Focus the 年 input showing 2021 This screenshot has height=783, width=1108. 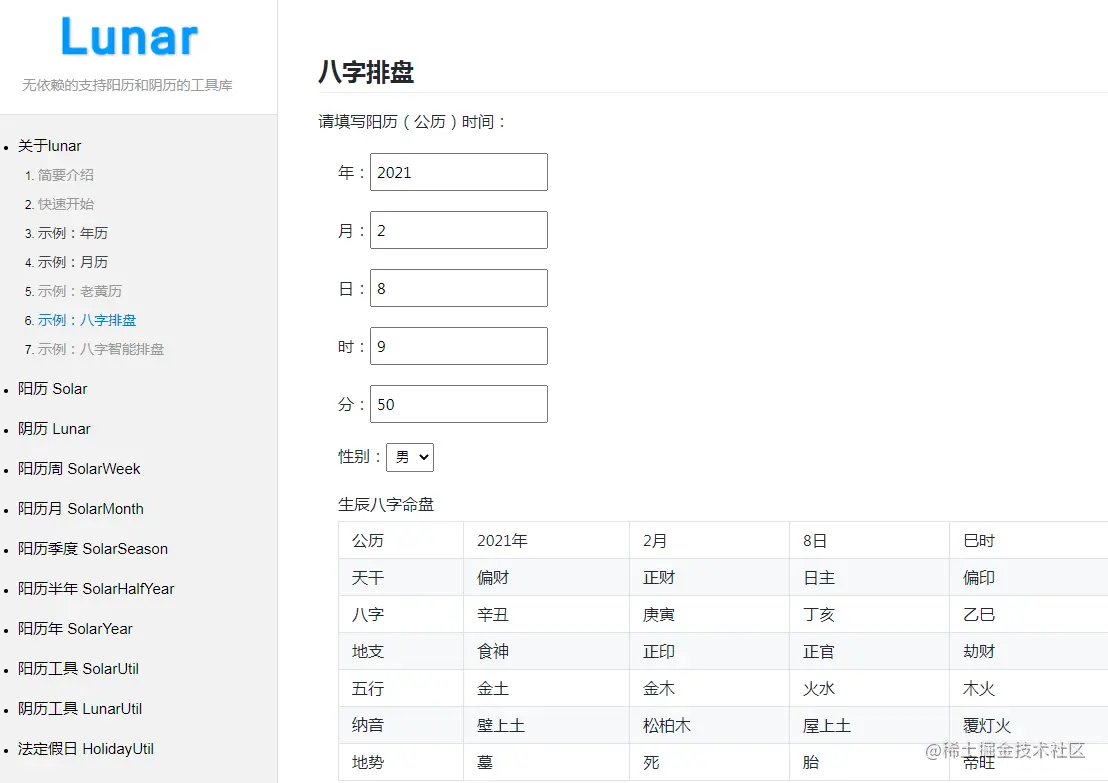pos(459,172)
